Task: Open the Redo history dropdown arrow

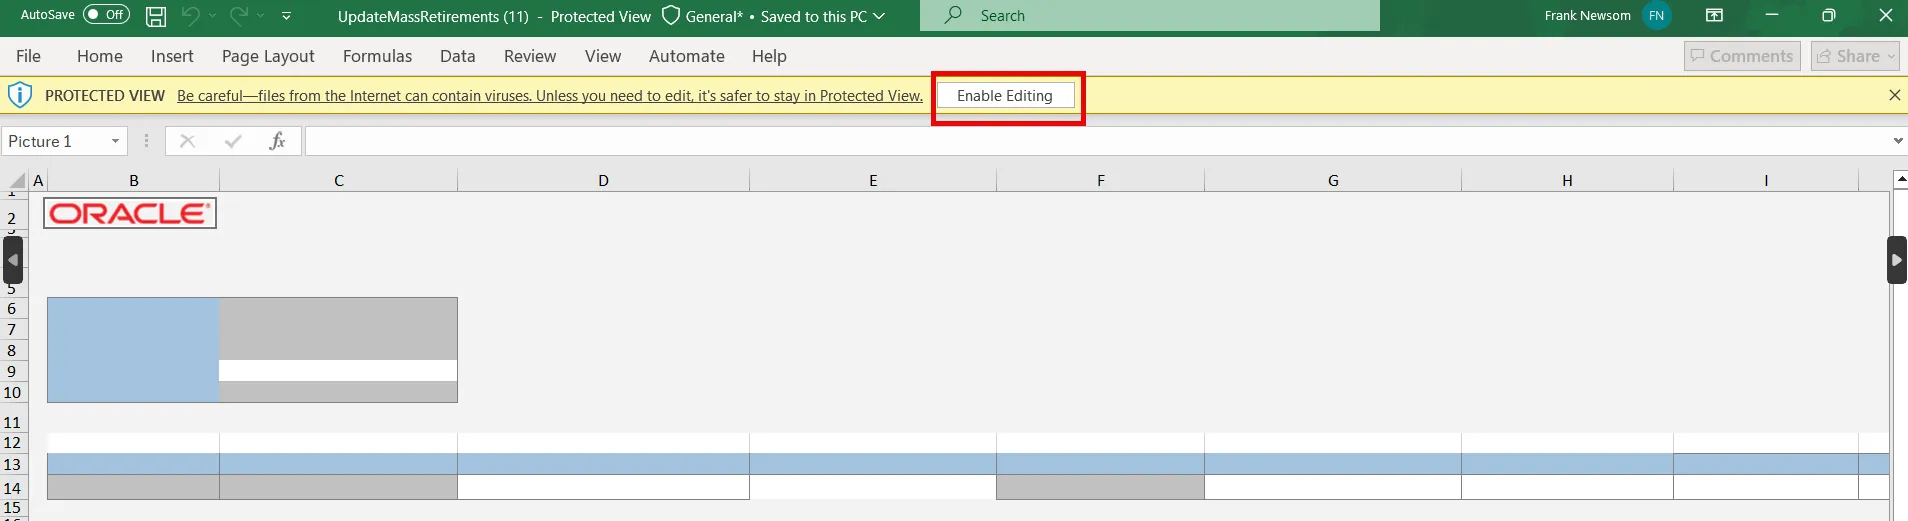Action: click(260, 16)
